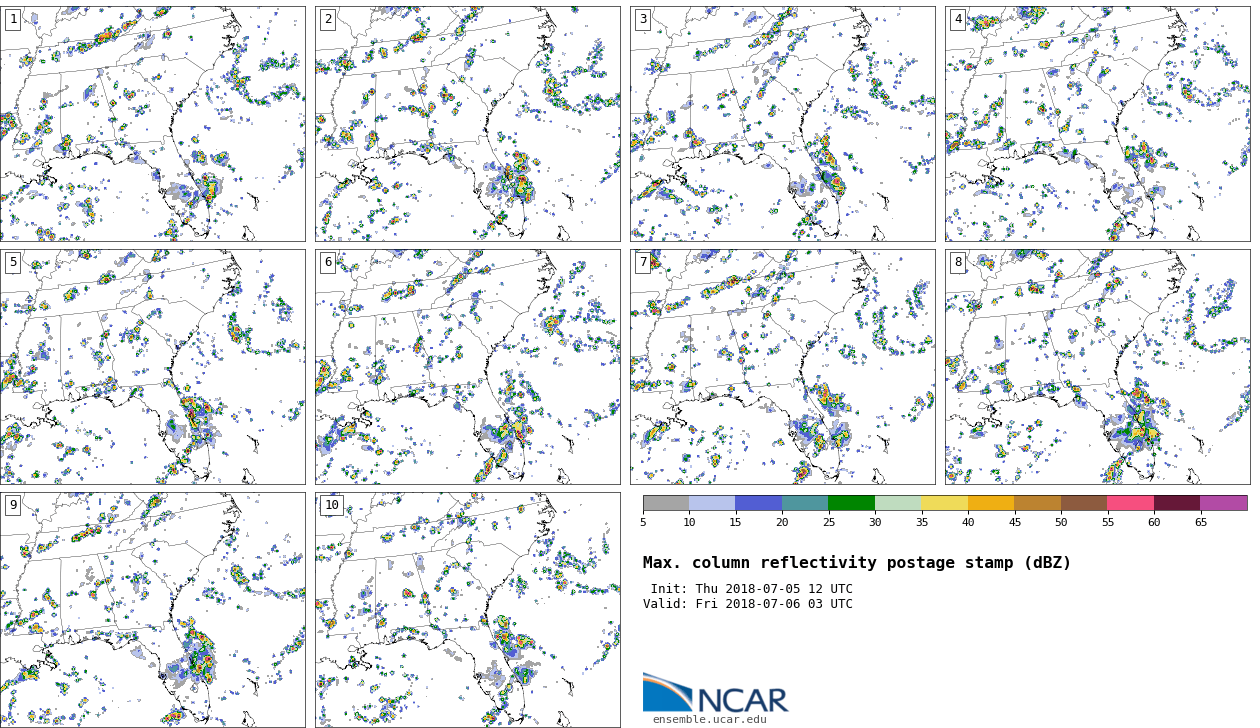Click the purple 65+ dBZ swatch
1260x728 pixels.
[x=1223, y=503]
